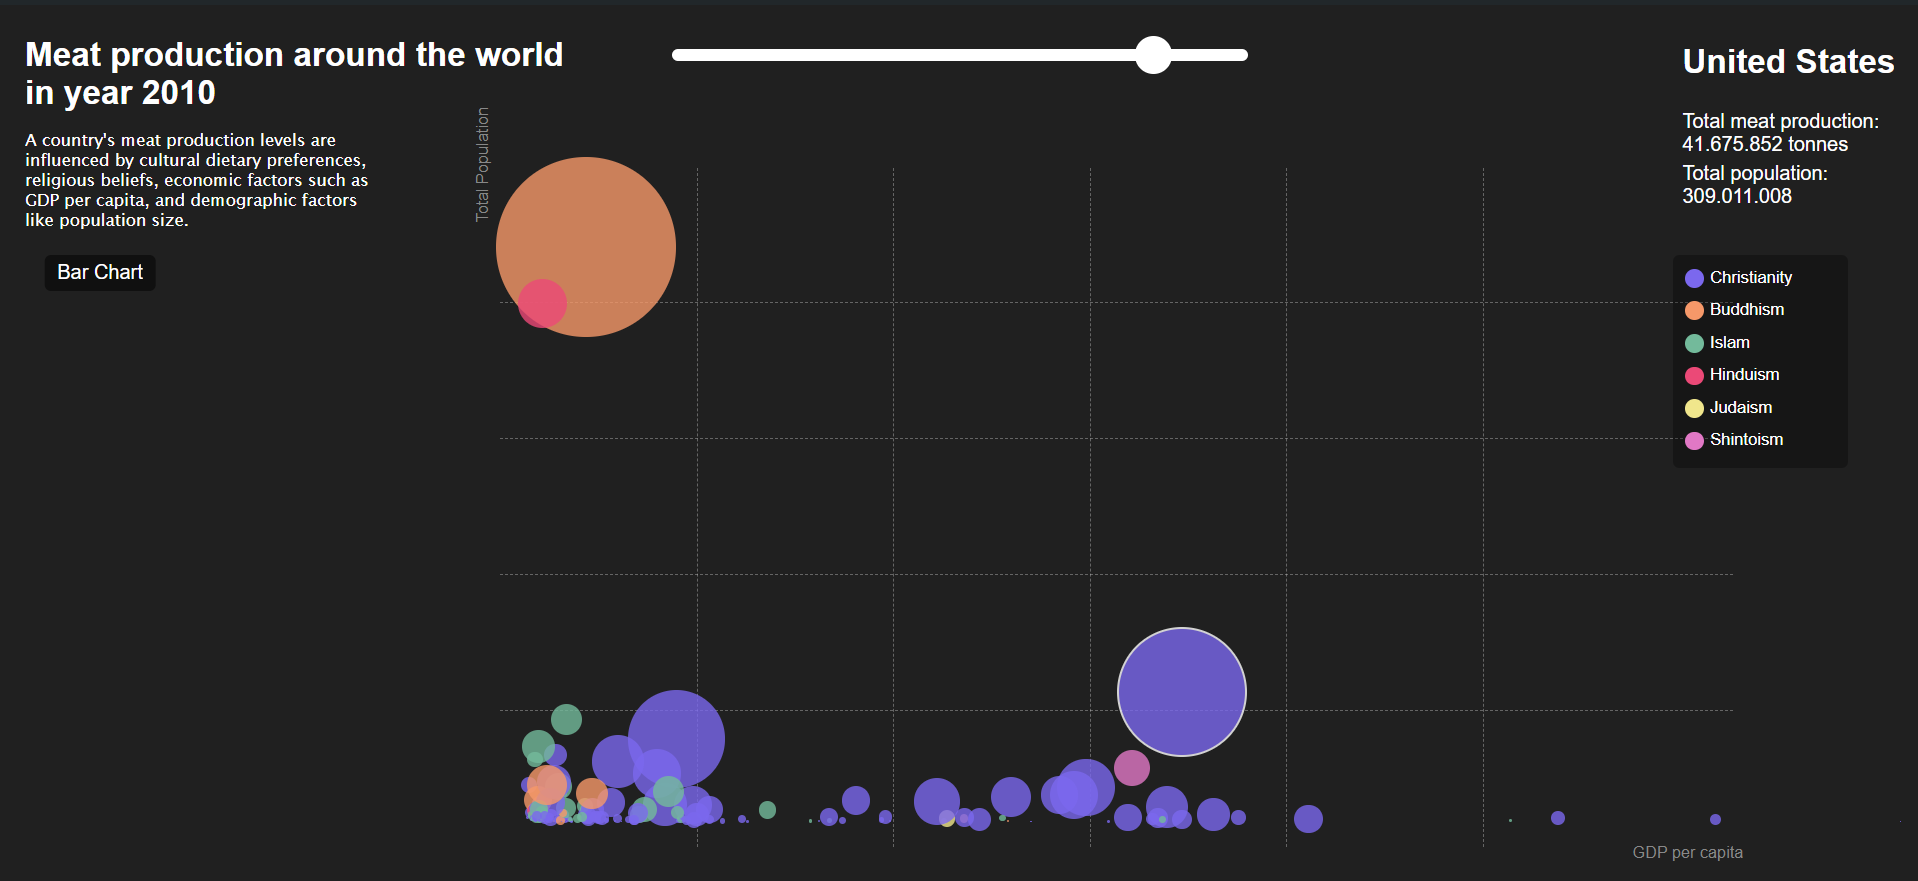Click the year slider handle

tap(1153, 55)
